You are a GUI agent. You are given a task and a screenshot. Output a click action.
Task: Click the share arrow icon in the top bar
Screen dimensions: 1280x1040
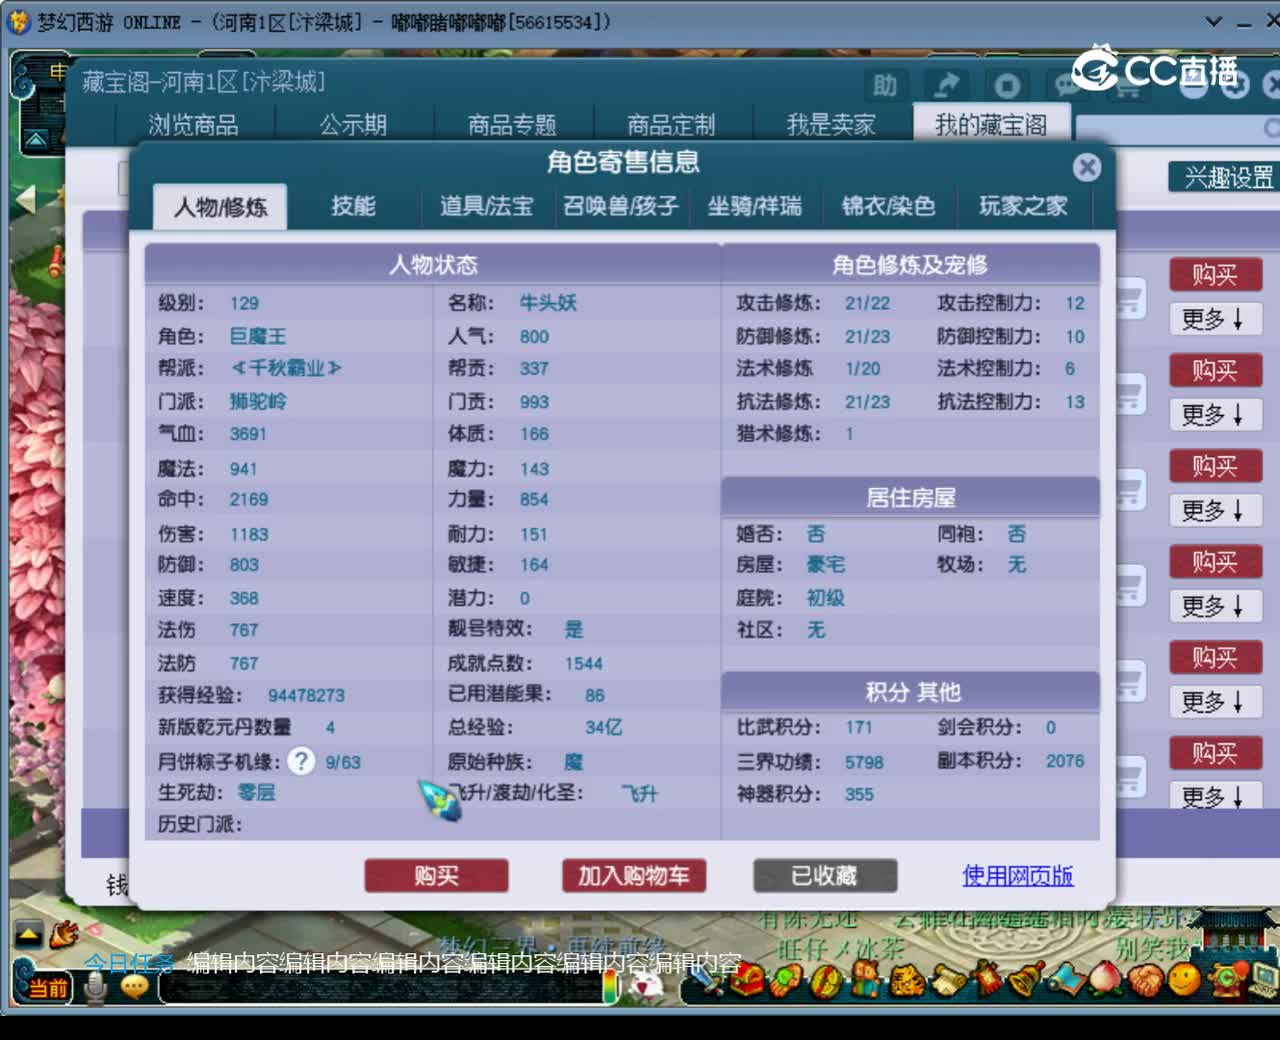click(x=945, y=86)
